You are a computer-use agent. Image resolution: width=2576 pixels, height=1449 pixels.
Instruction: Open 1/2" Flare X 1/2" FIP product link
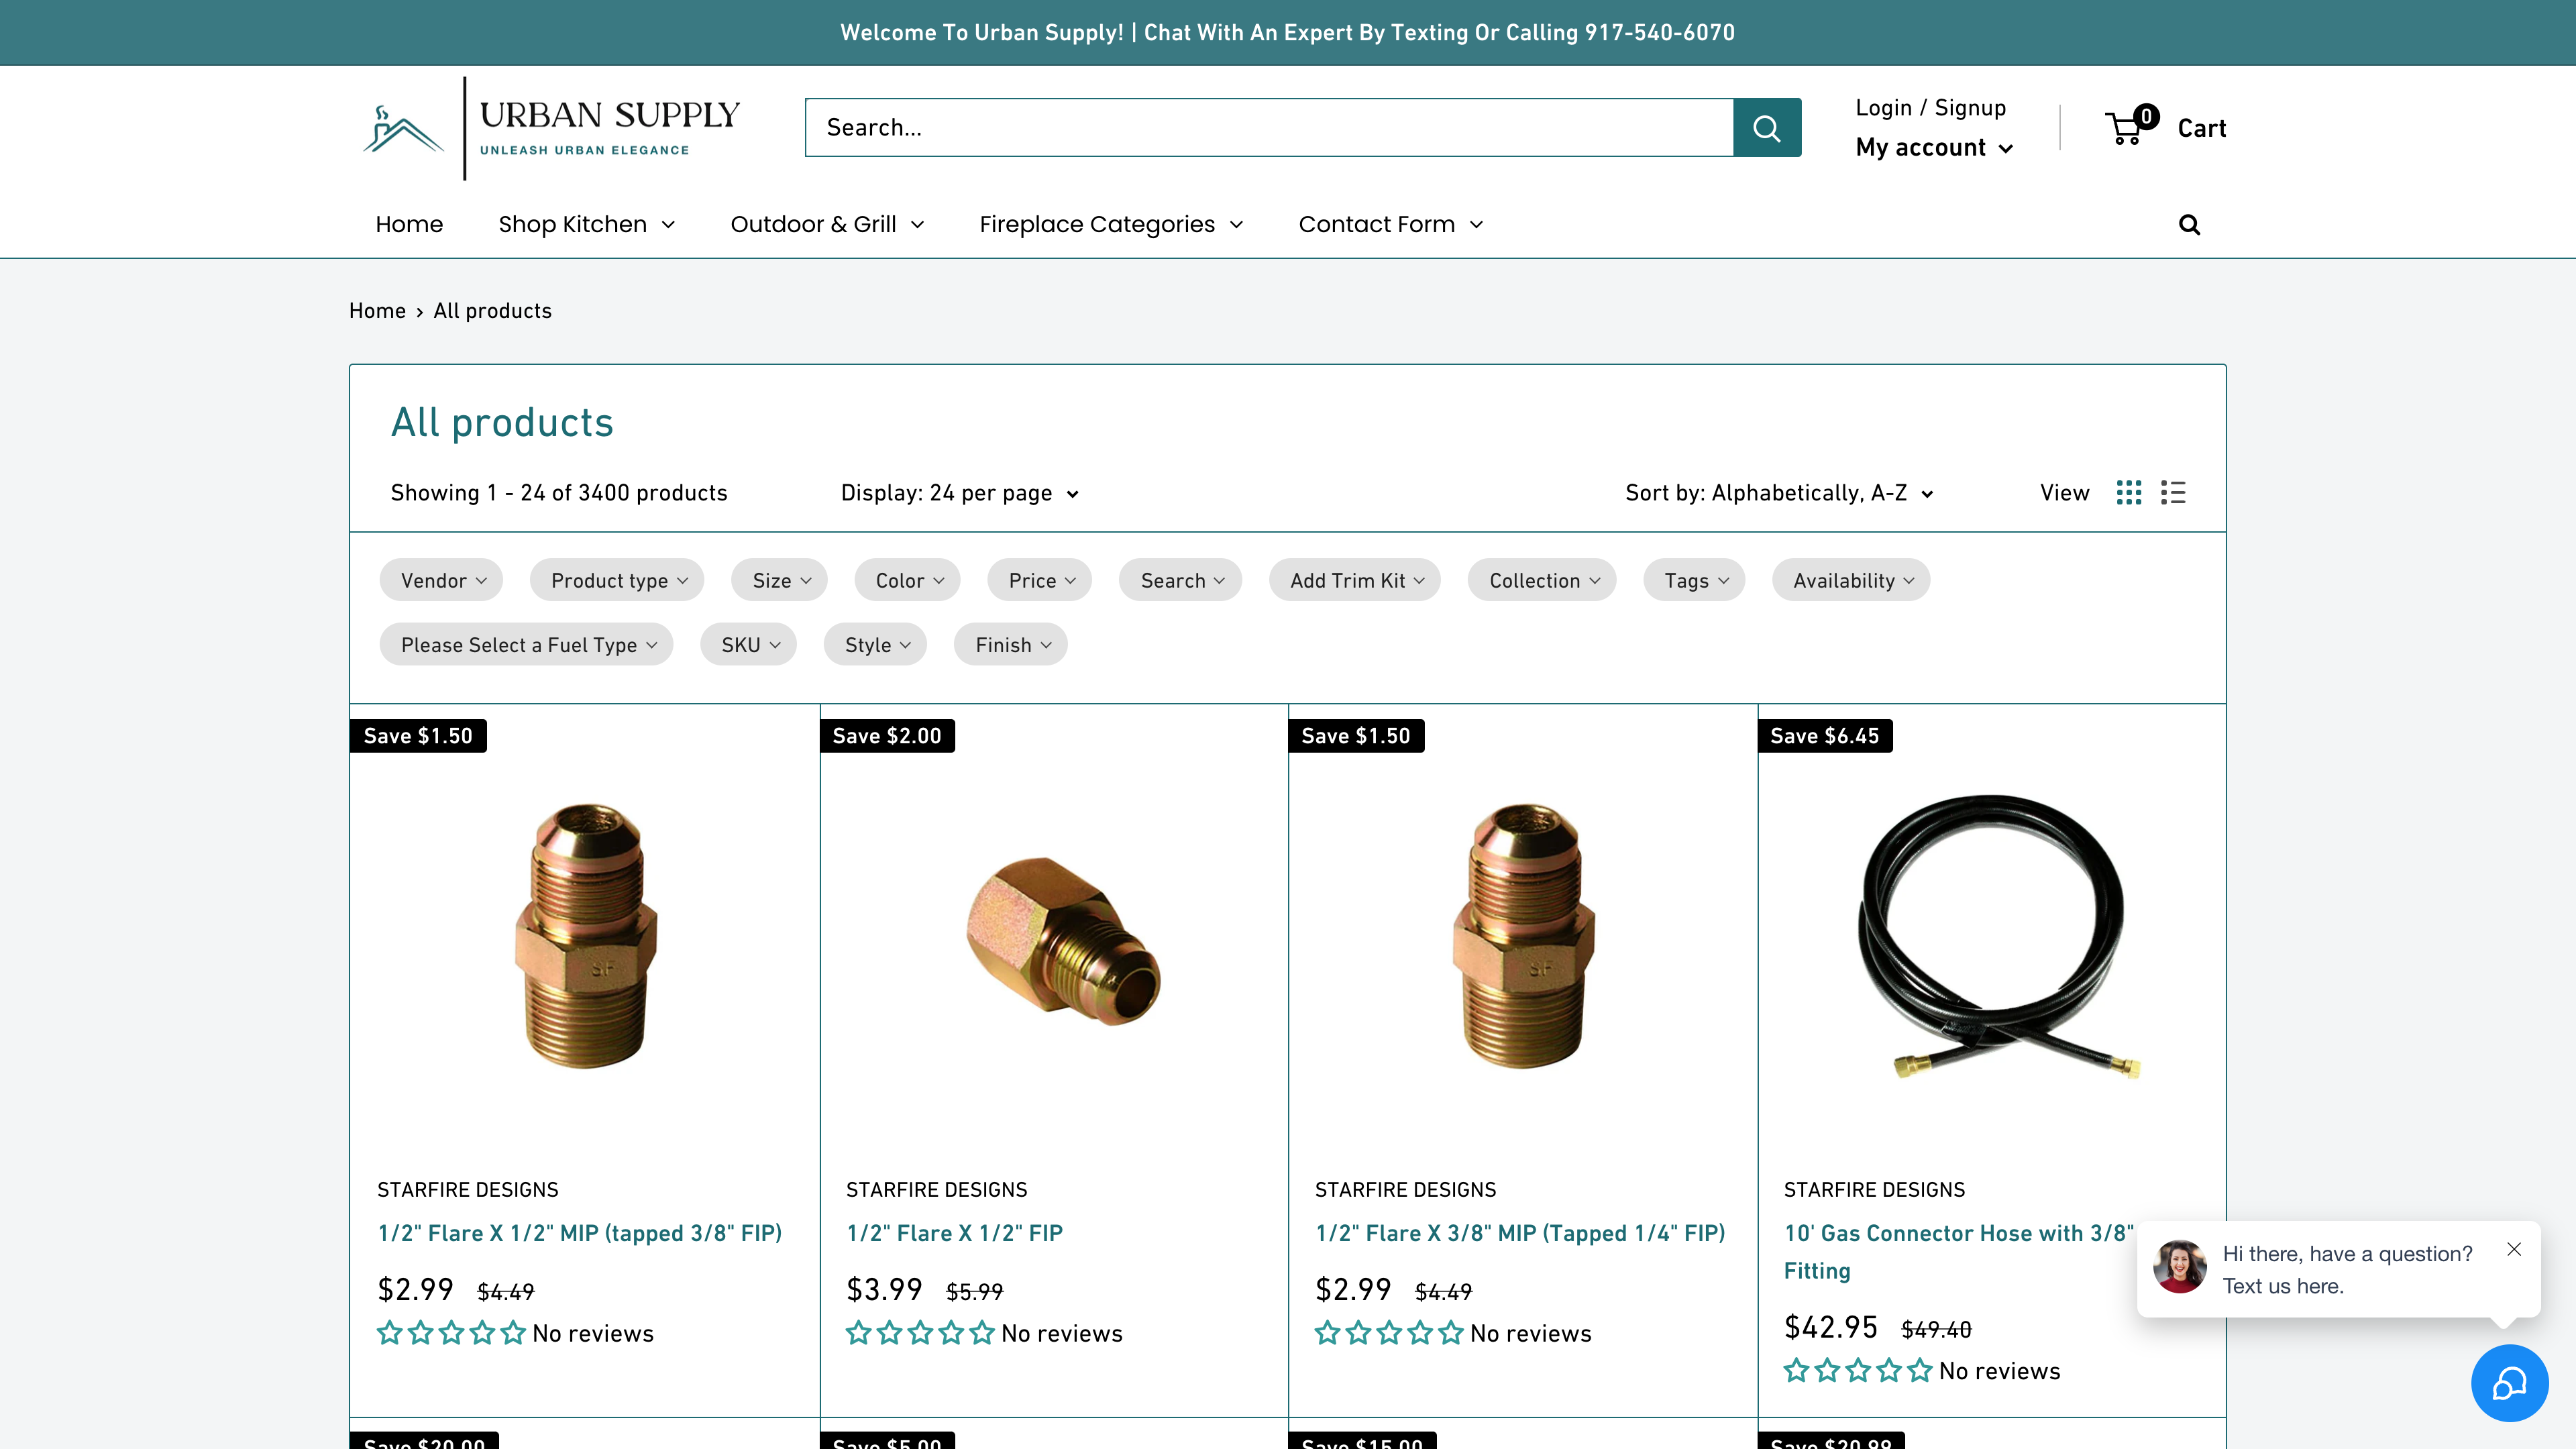[x=954, y=1233]
